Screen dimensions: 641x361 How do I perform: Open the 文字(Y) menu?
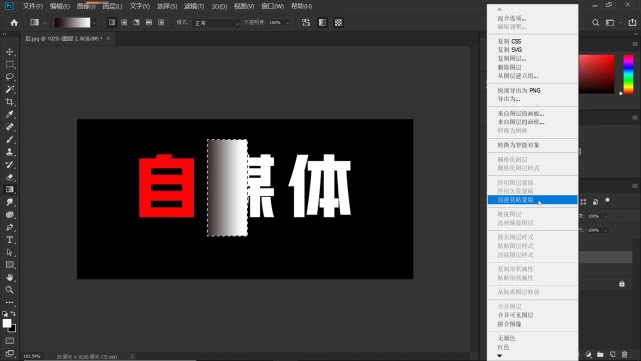tap(139, 6)
